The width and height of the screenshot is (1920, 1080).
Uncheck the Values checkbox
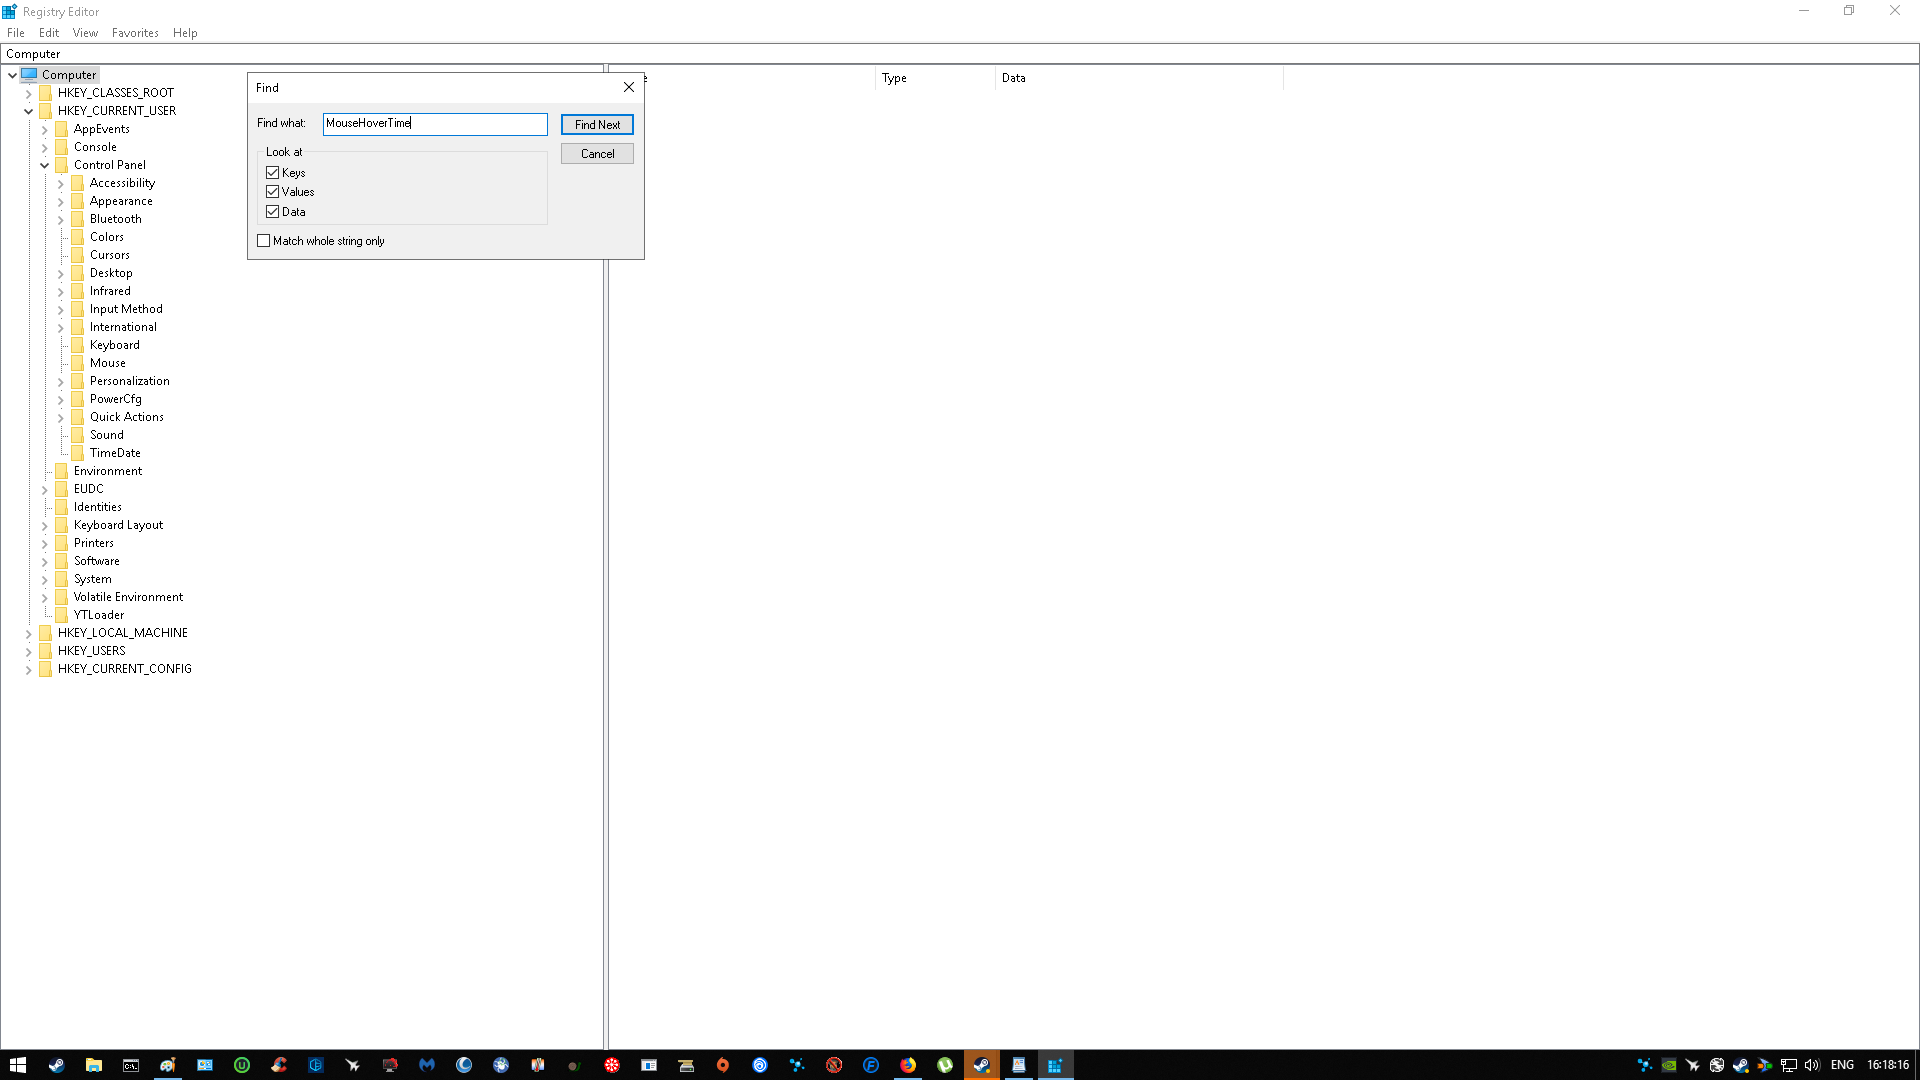272,191
